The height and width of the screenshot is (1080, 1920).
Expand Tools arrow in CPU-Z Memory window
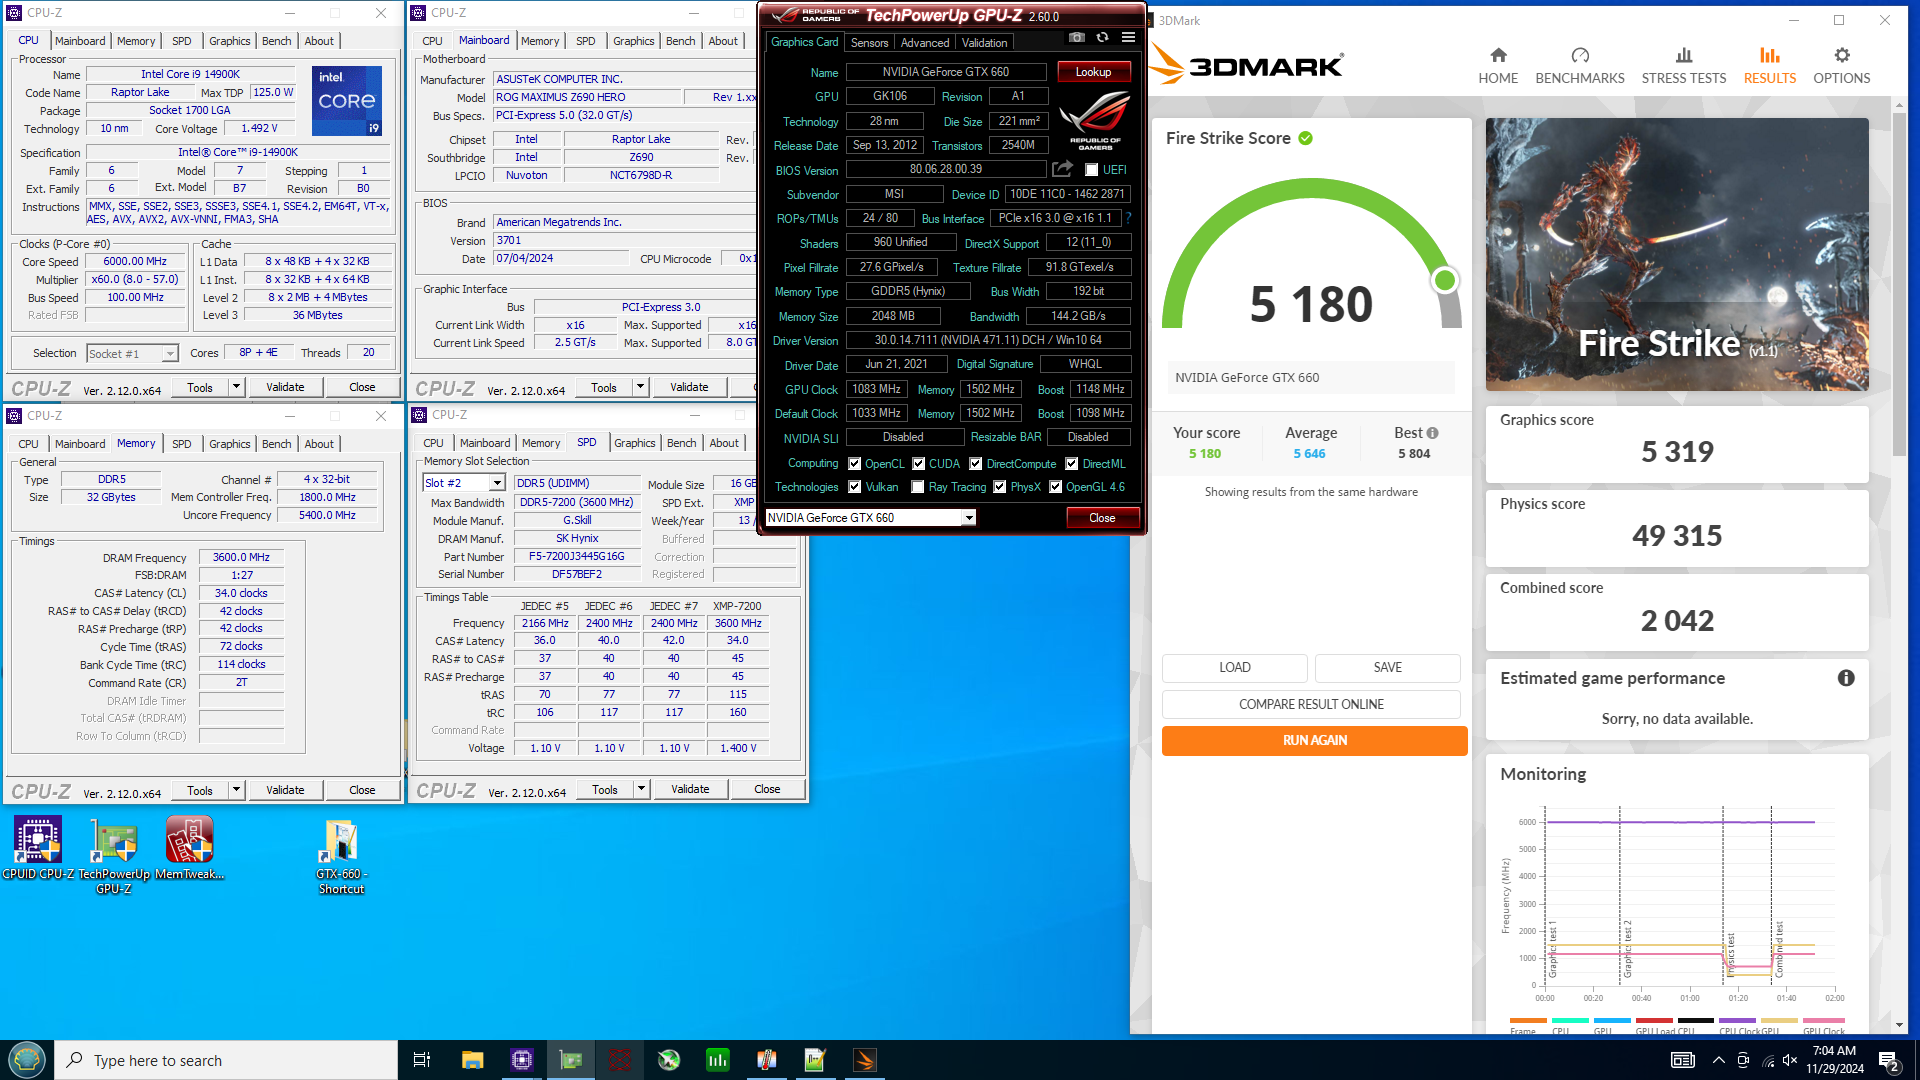[237, 790]
